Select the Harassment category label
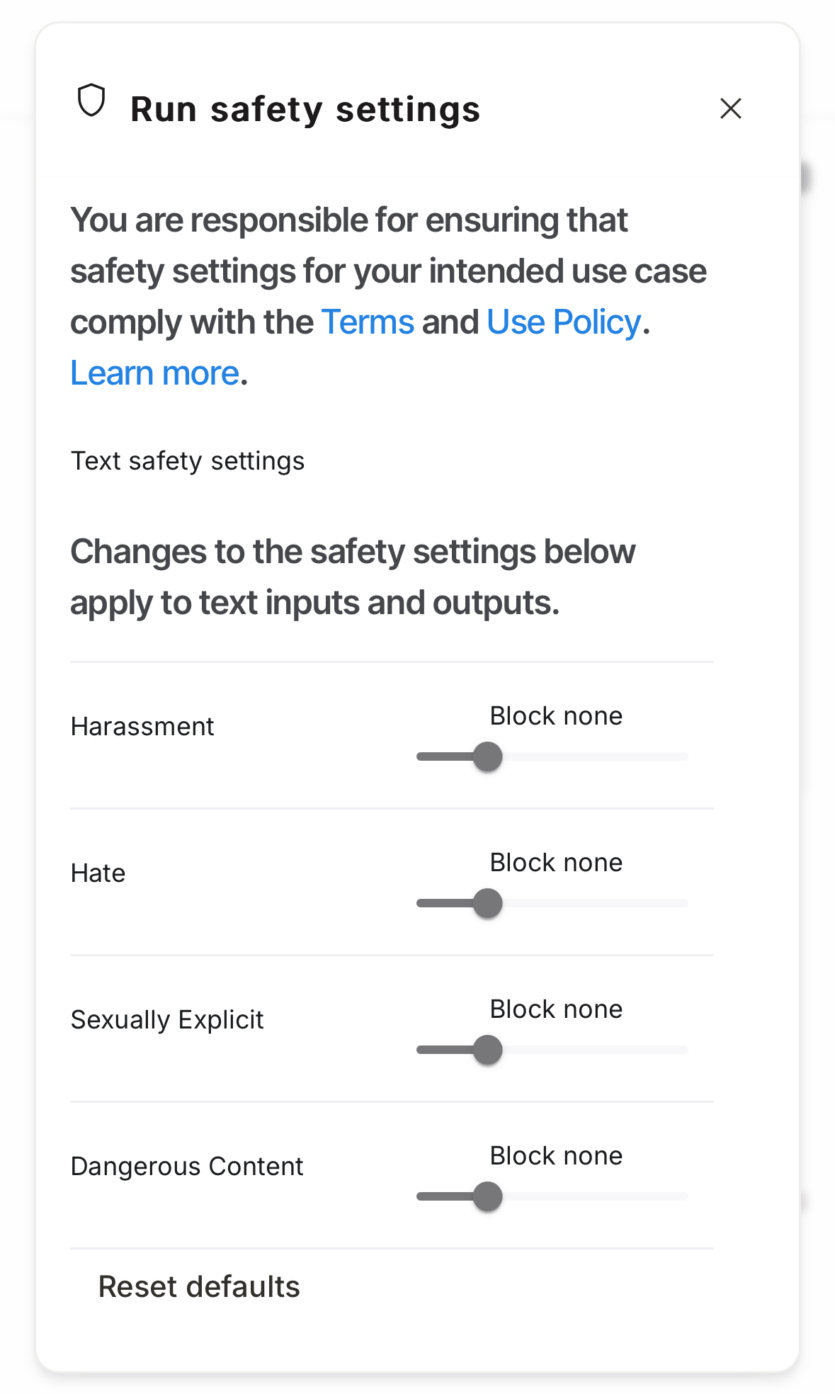Image resolution: width=835 pixels, height=1394 pixels. [x=142, y=726]
